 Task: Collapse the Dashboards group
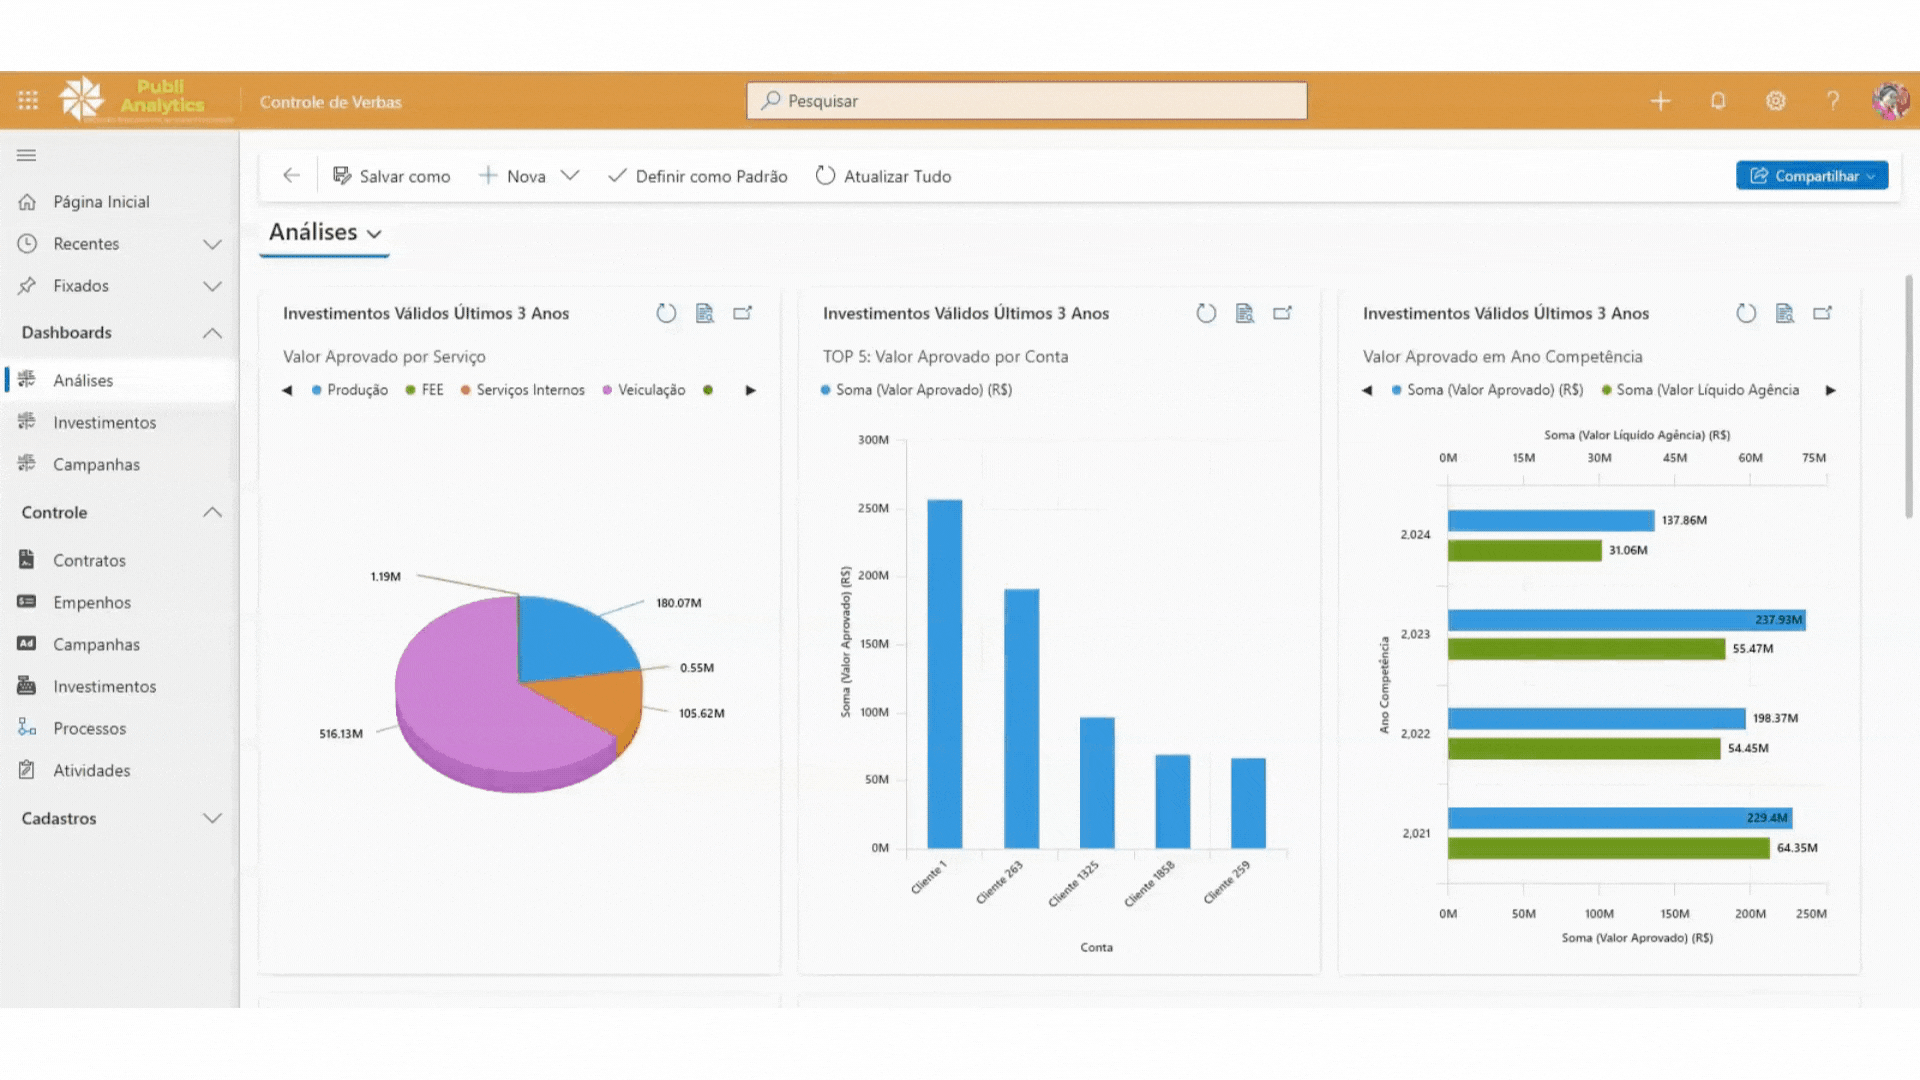coord(212,333)
